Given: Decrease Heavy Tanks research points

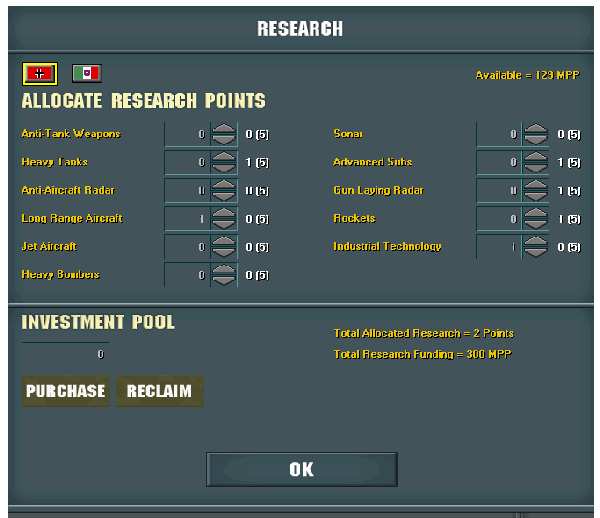Looking at the screenshot, I should [224, 167].
